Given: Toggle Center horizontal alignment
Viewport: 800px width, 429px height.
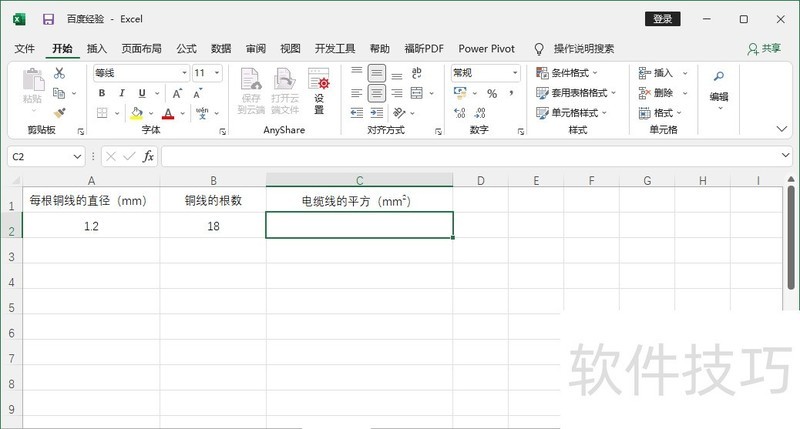Looking at the screenshot, I should pyautogui.click(x=377, y=93).
